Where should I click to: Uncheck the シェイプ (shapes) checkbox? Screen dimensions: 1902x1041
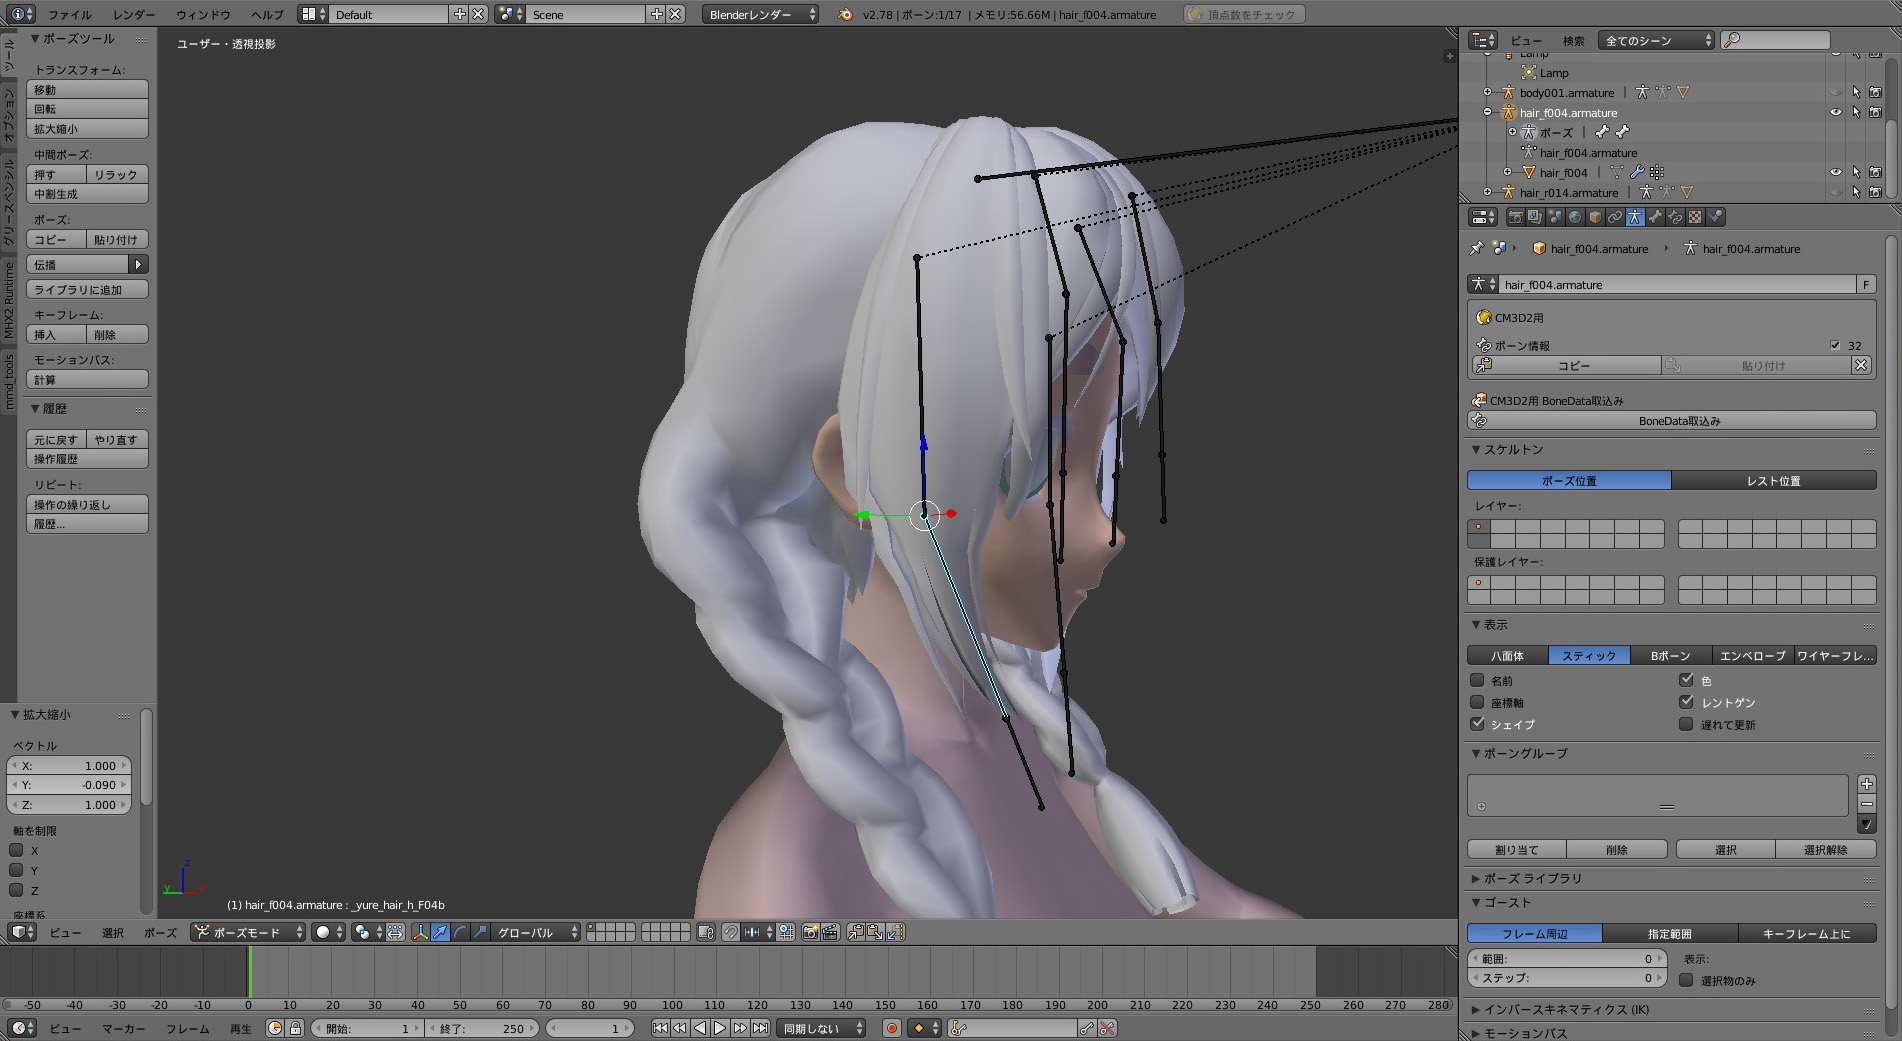(1477, 724)
